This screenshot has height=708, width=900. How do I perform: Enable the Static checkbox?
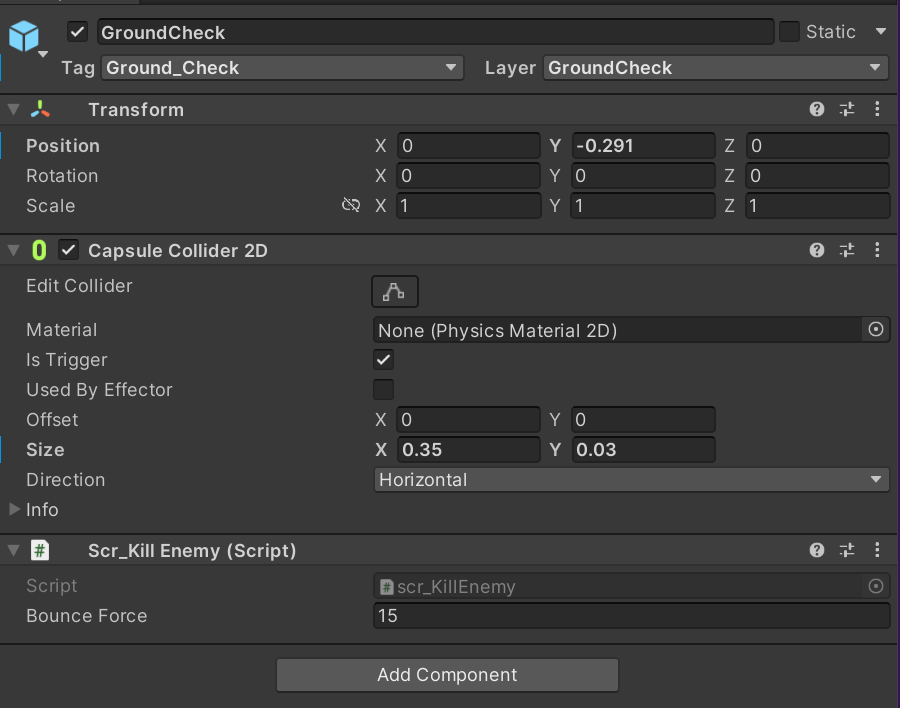790,32
